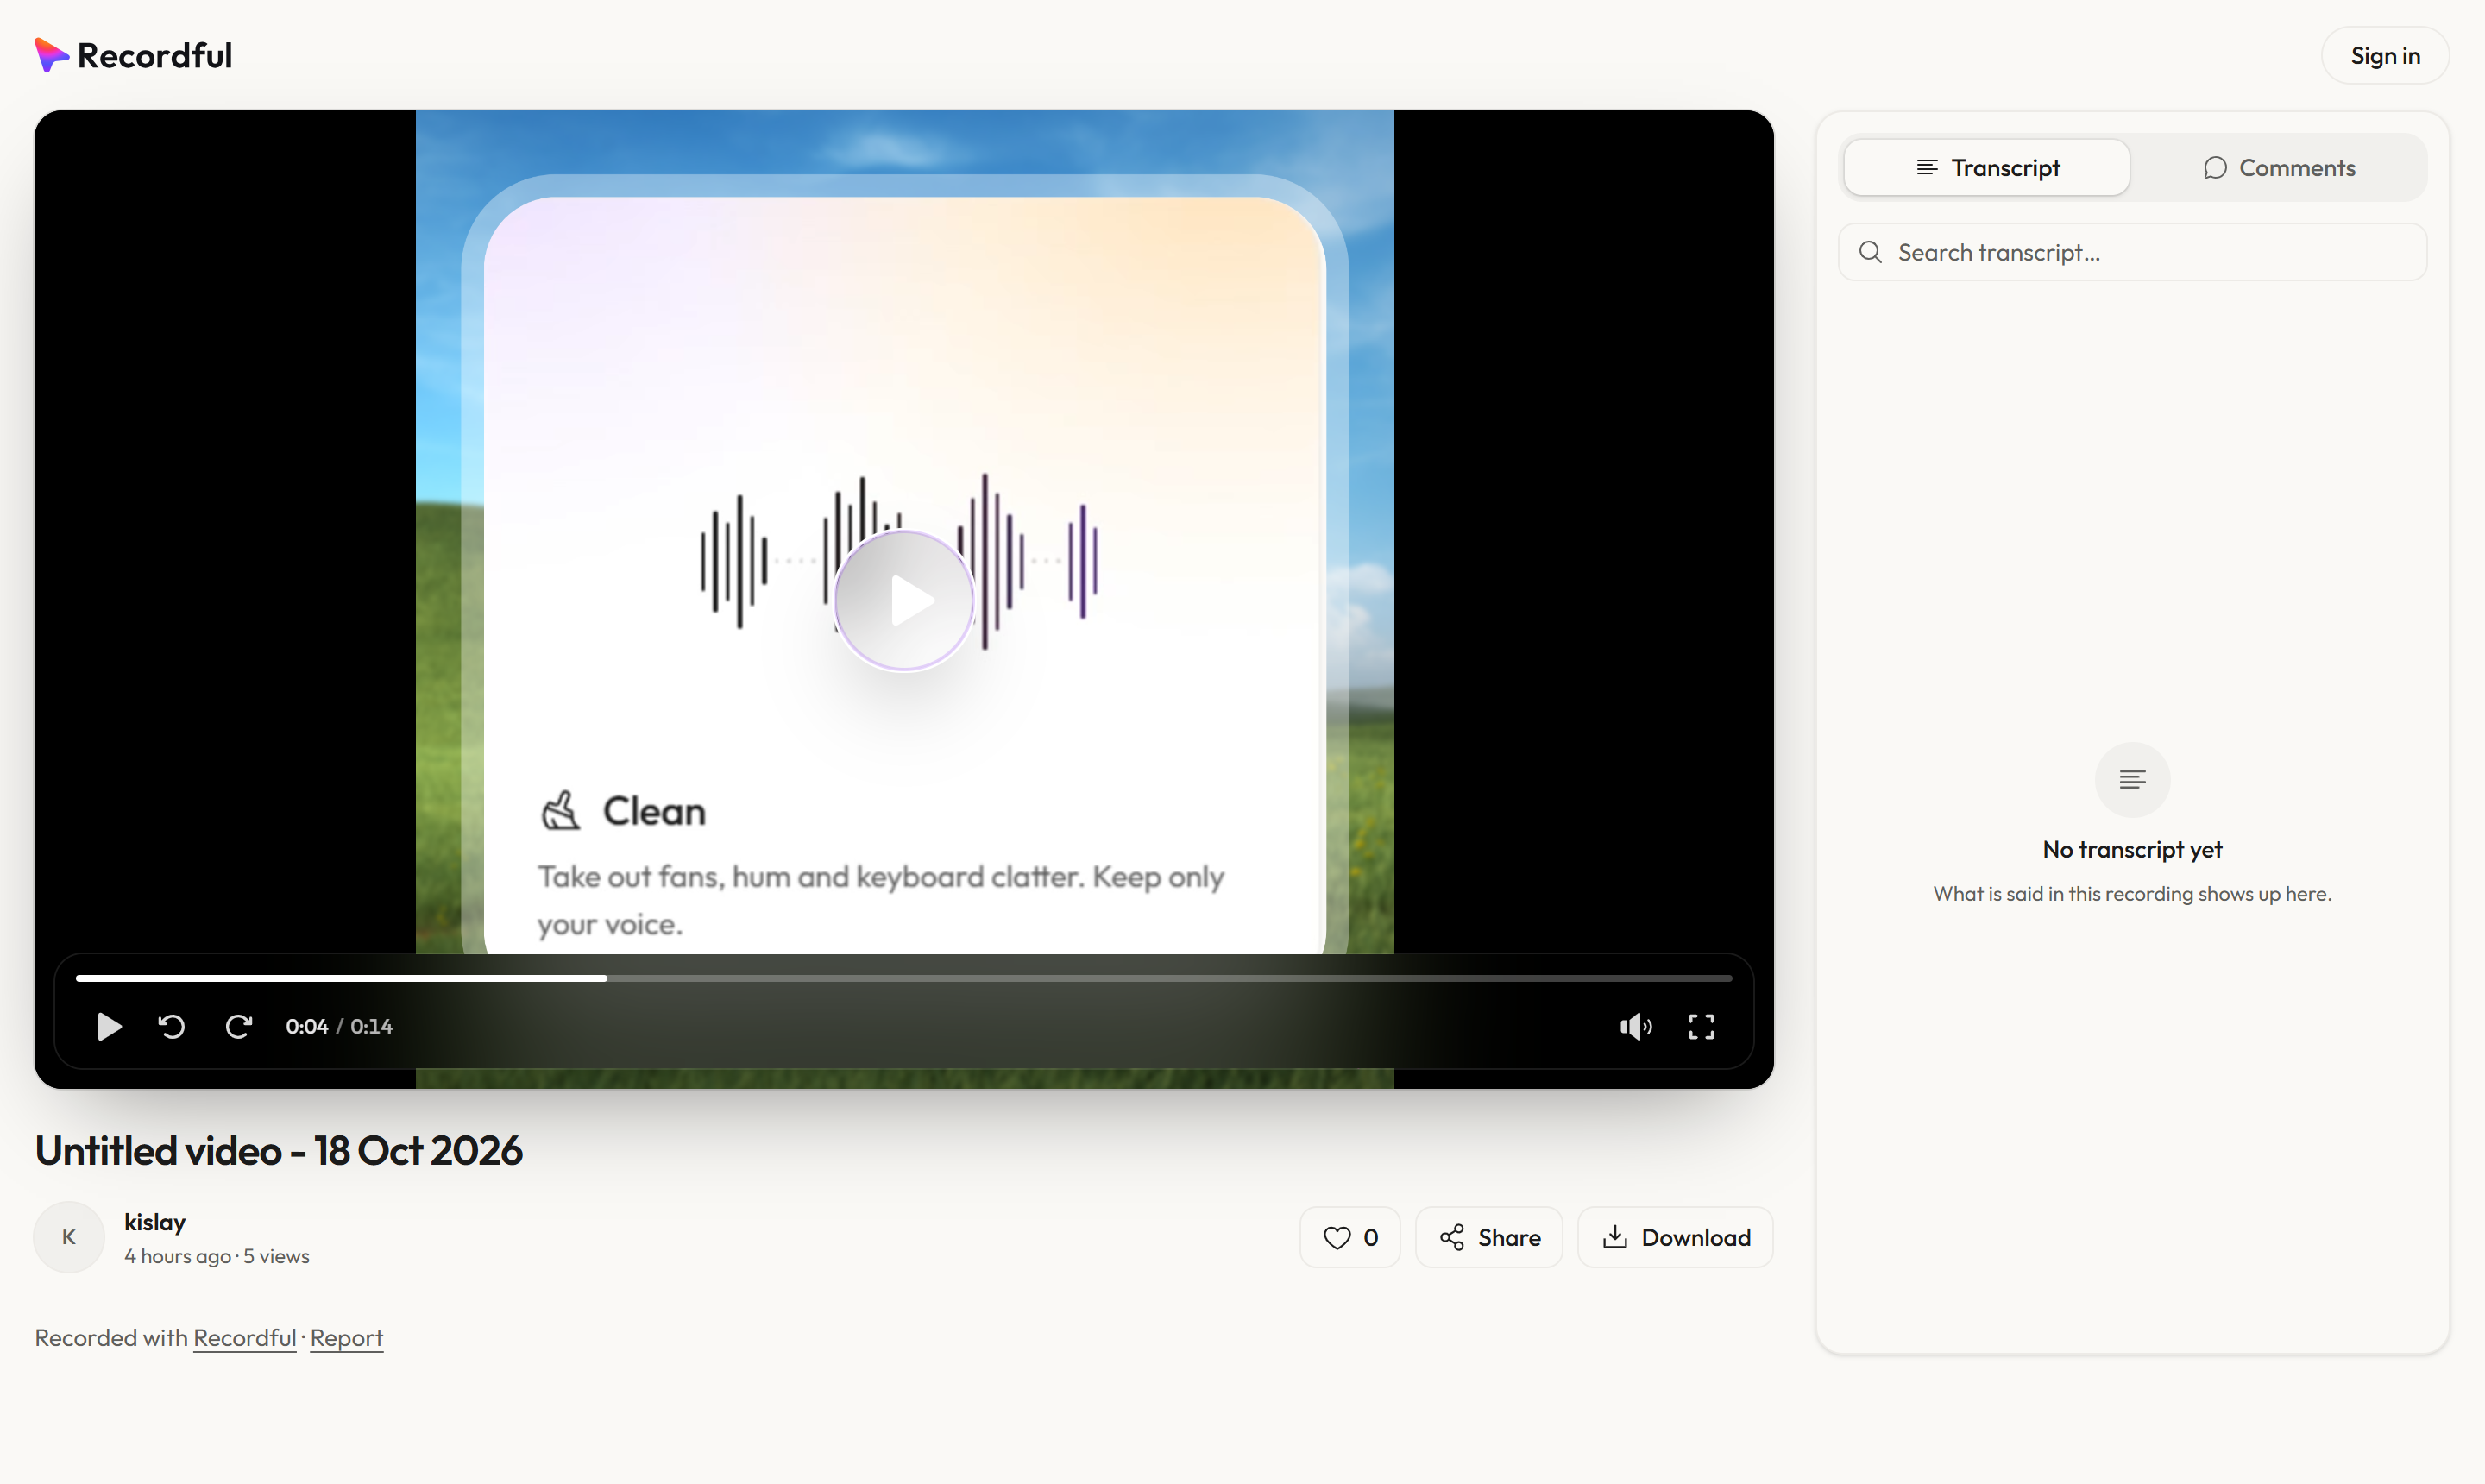
Task: Click the K avatar of kislay
Action: (x=69, y=1237)
